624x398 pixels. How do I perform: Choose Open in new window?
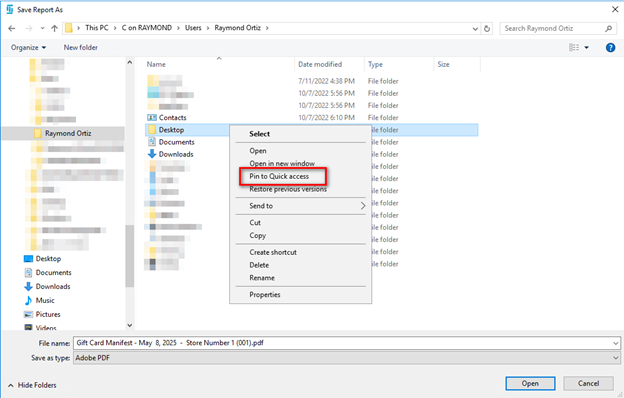[282, 164]
